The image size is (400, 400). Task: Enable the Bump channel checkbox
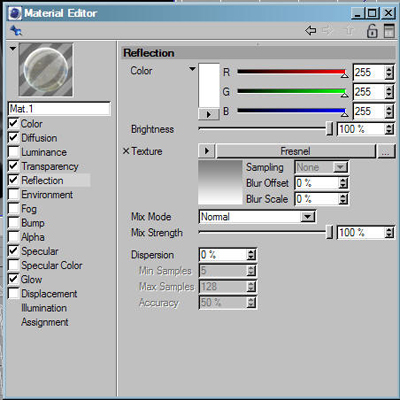coord(13,222)
